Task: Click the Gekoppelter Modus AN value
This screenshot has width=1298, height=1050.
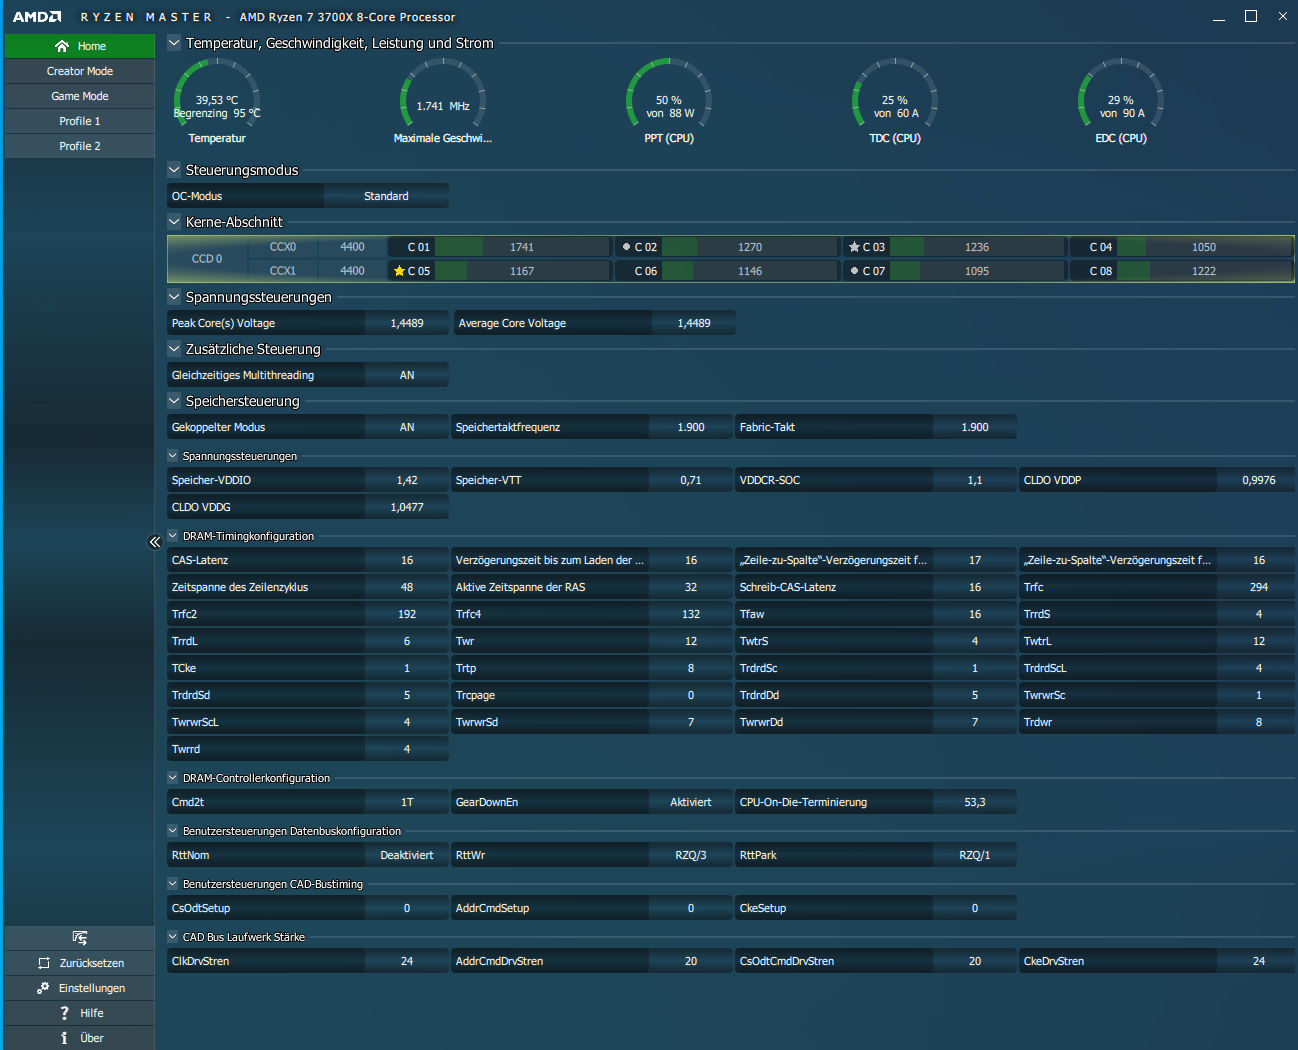Action: click(407, 427)
